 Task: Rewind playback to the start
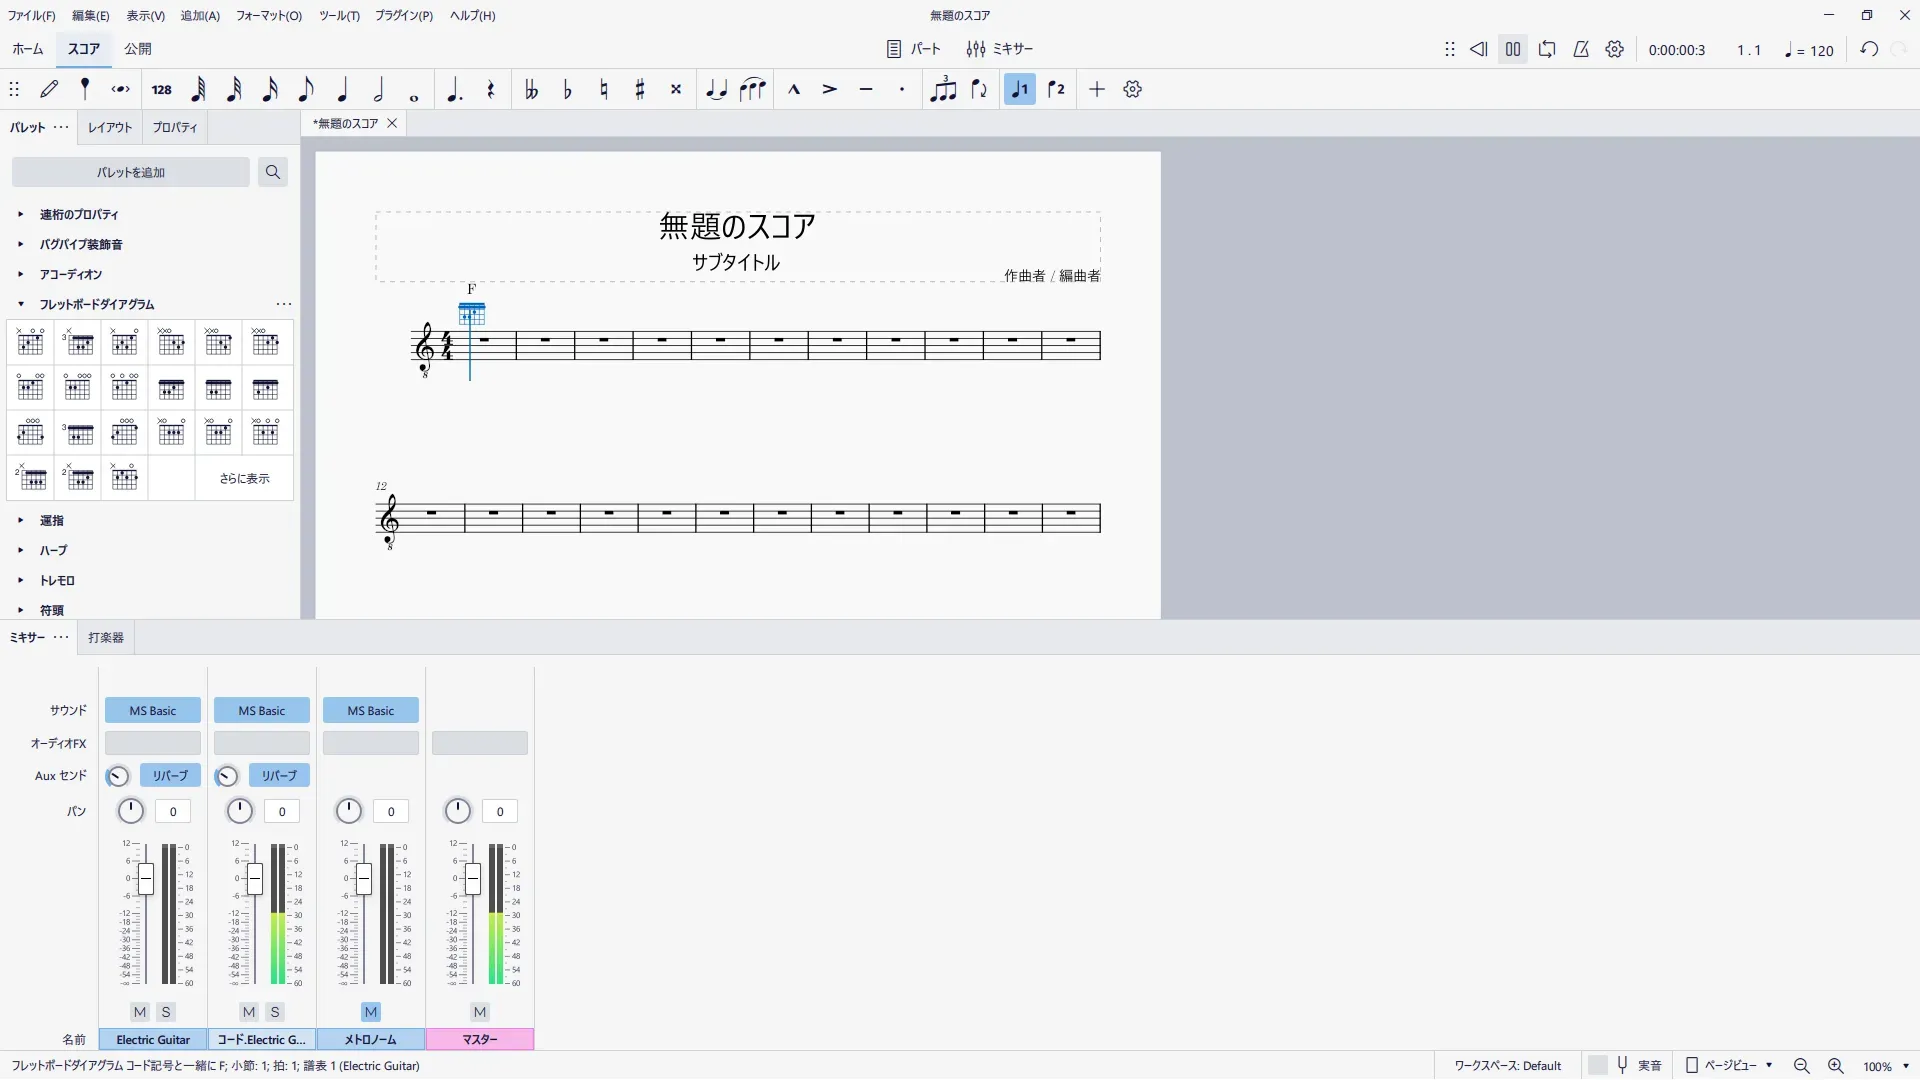[x=1479, y=49]
